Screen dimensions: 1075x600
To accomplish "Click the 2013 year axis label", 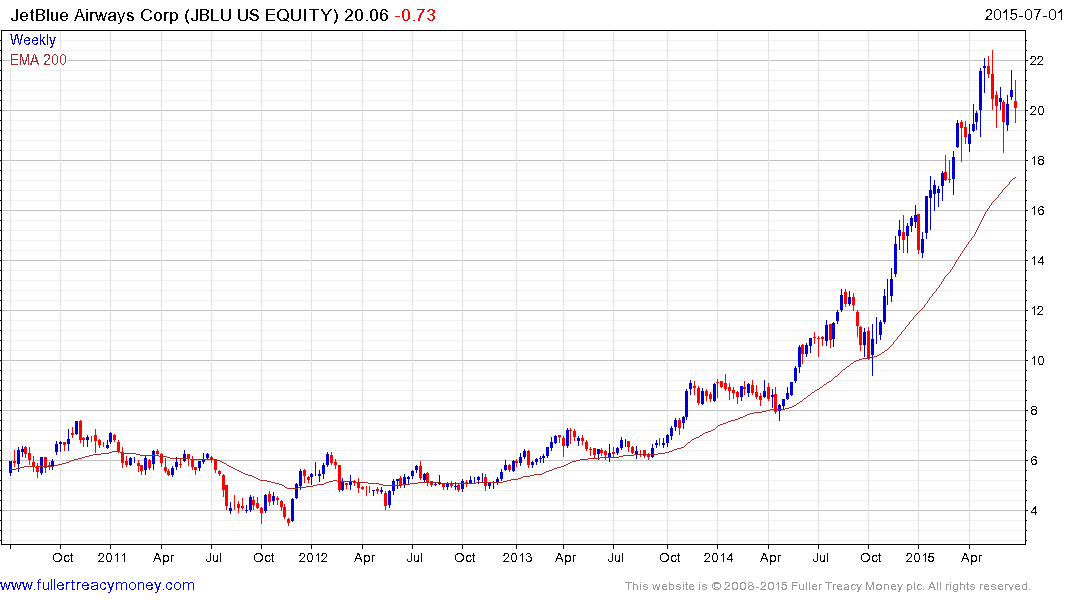I will [x=517, y=557].
